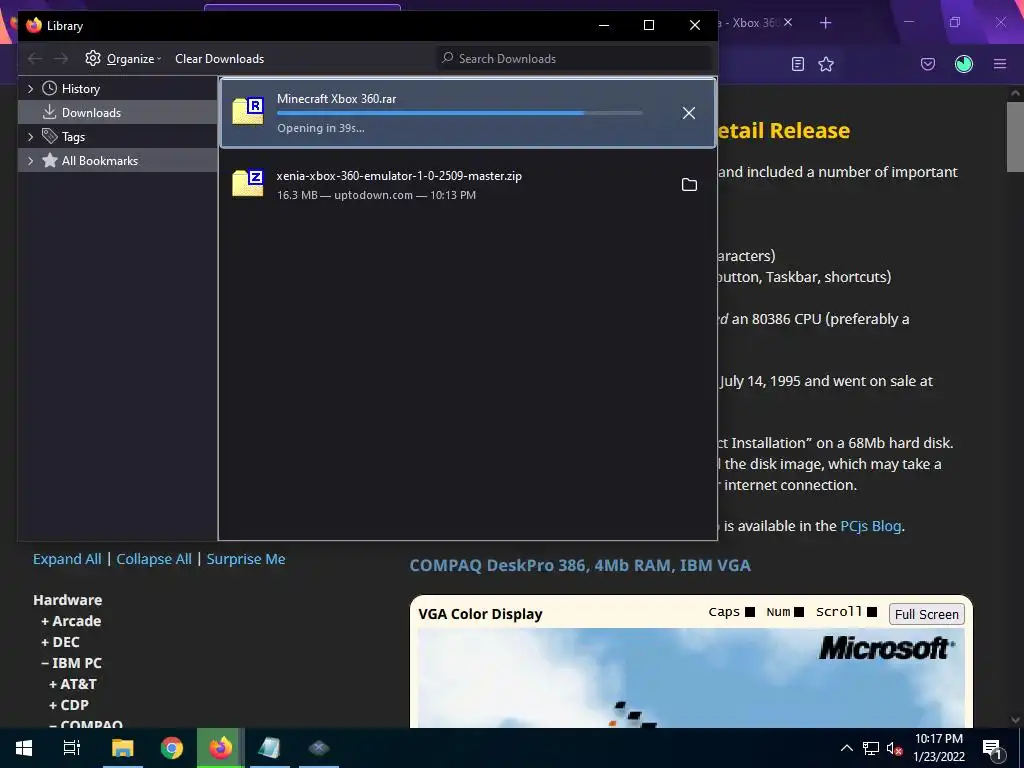Select the Xbox 360 browser tab

tap(749, 23)
